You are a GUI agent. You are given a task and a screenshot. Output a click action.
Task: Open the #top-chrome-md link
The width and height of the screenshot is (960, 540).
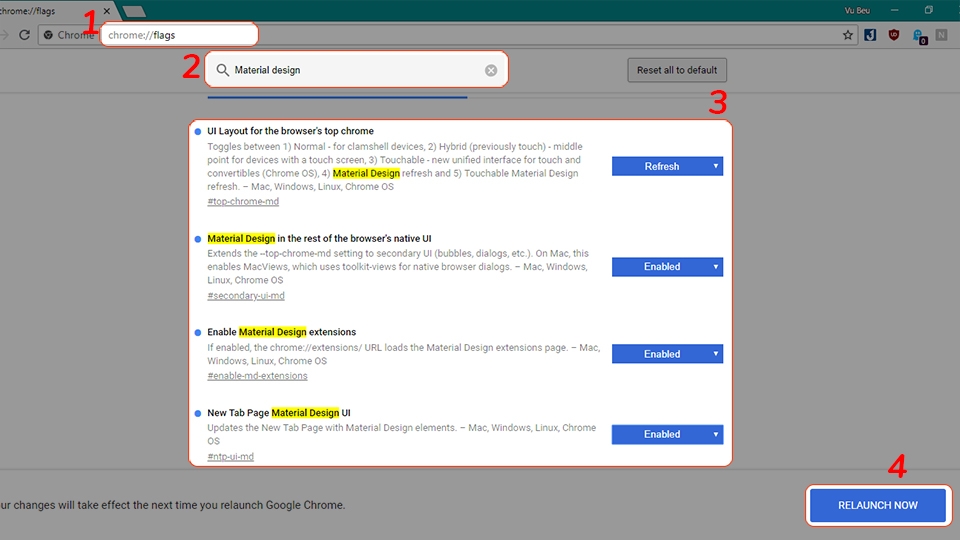[243, 201]
